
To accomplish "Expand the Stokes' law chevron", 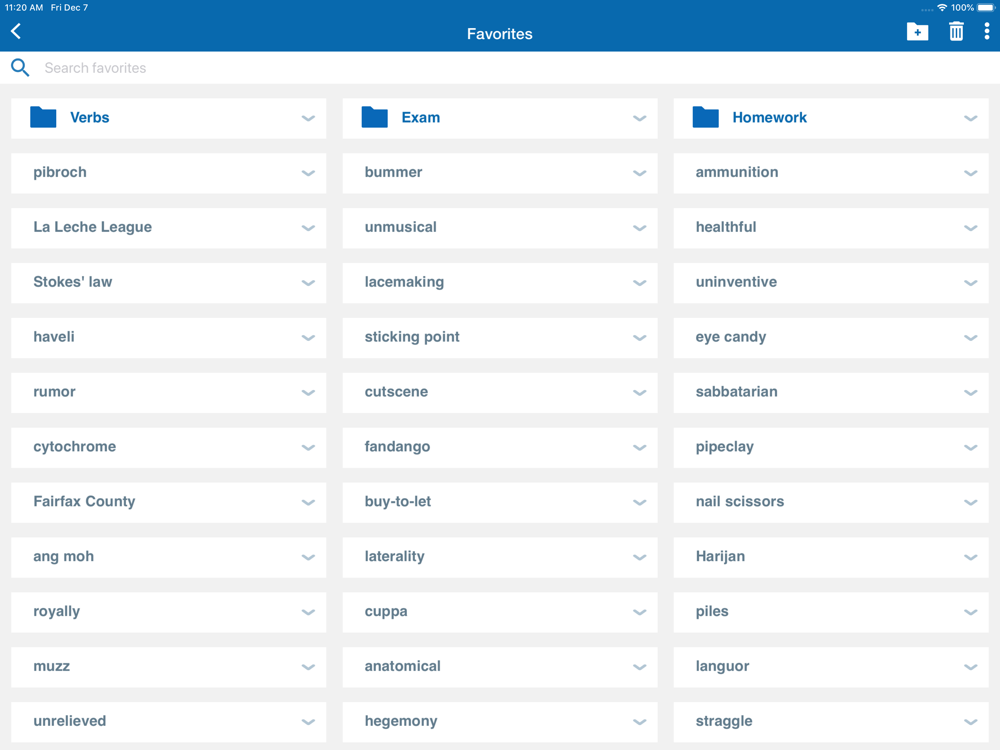I will coord(308,283).
